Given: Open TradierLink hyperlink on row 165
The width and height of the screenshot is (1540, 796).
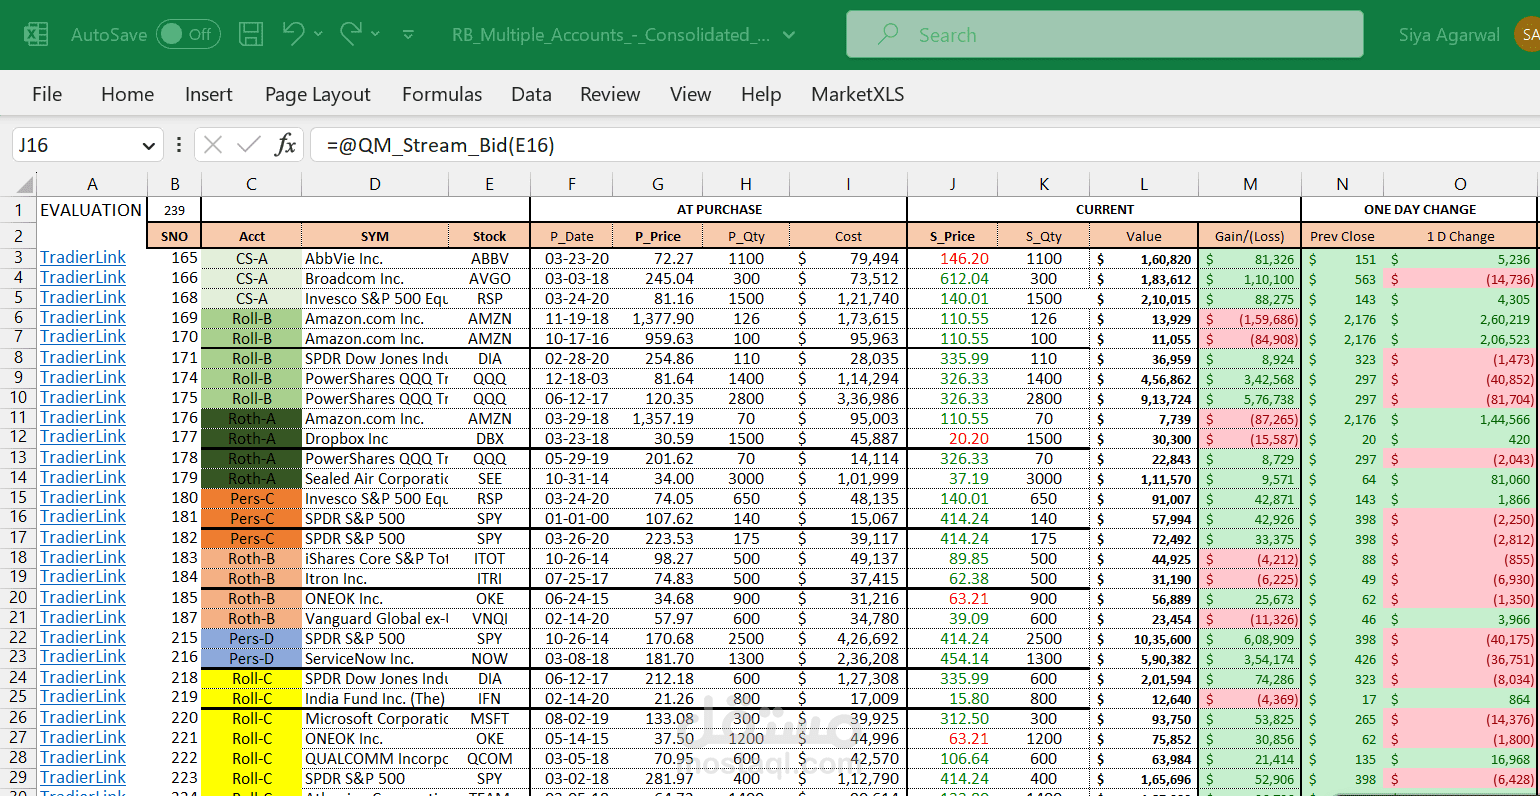Looking at the screenshot, I should click(x=83, y=257).
